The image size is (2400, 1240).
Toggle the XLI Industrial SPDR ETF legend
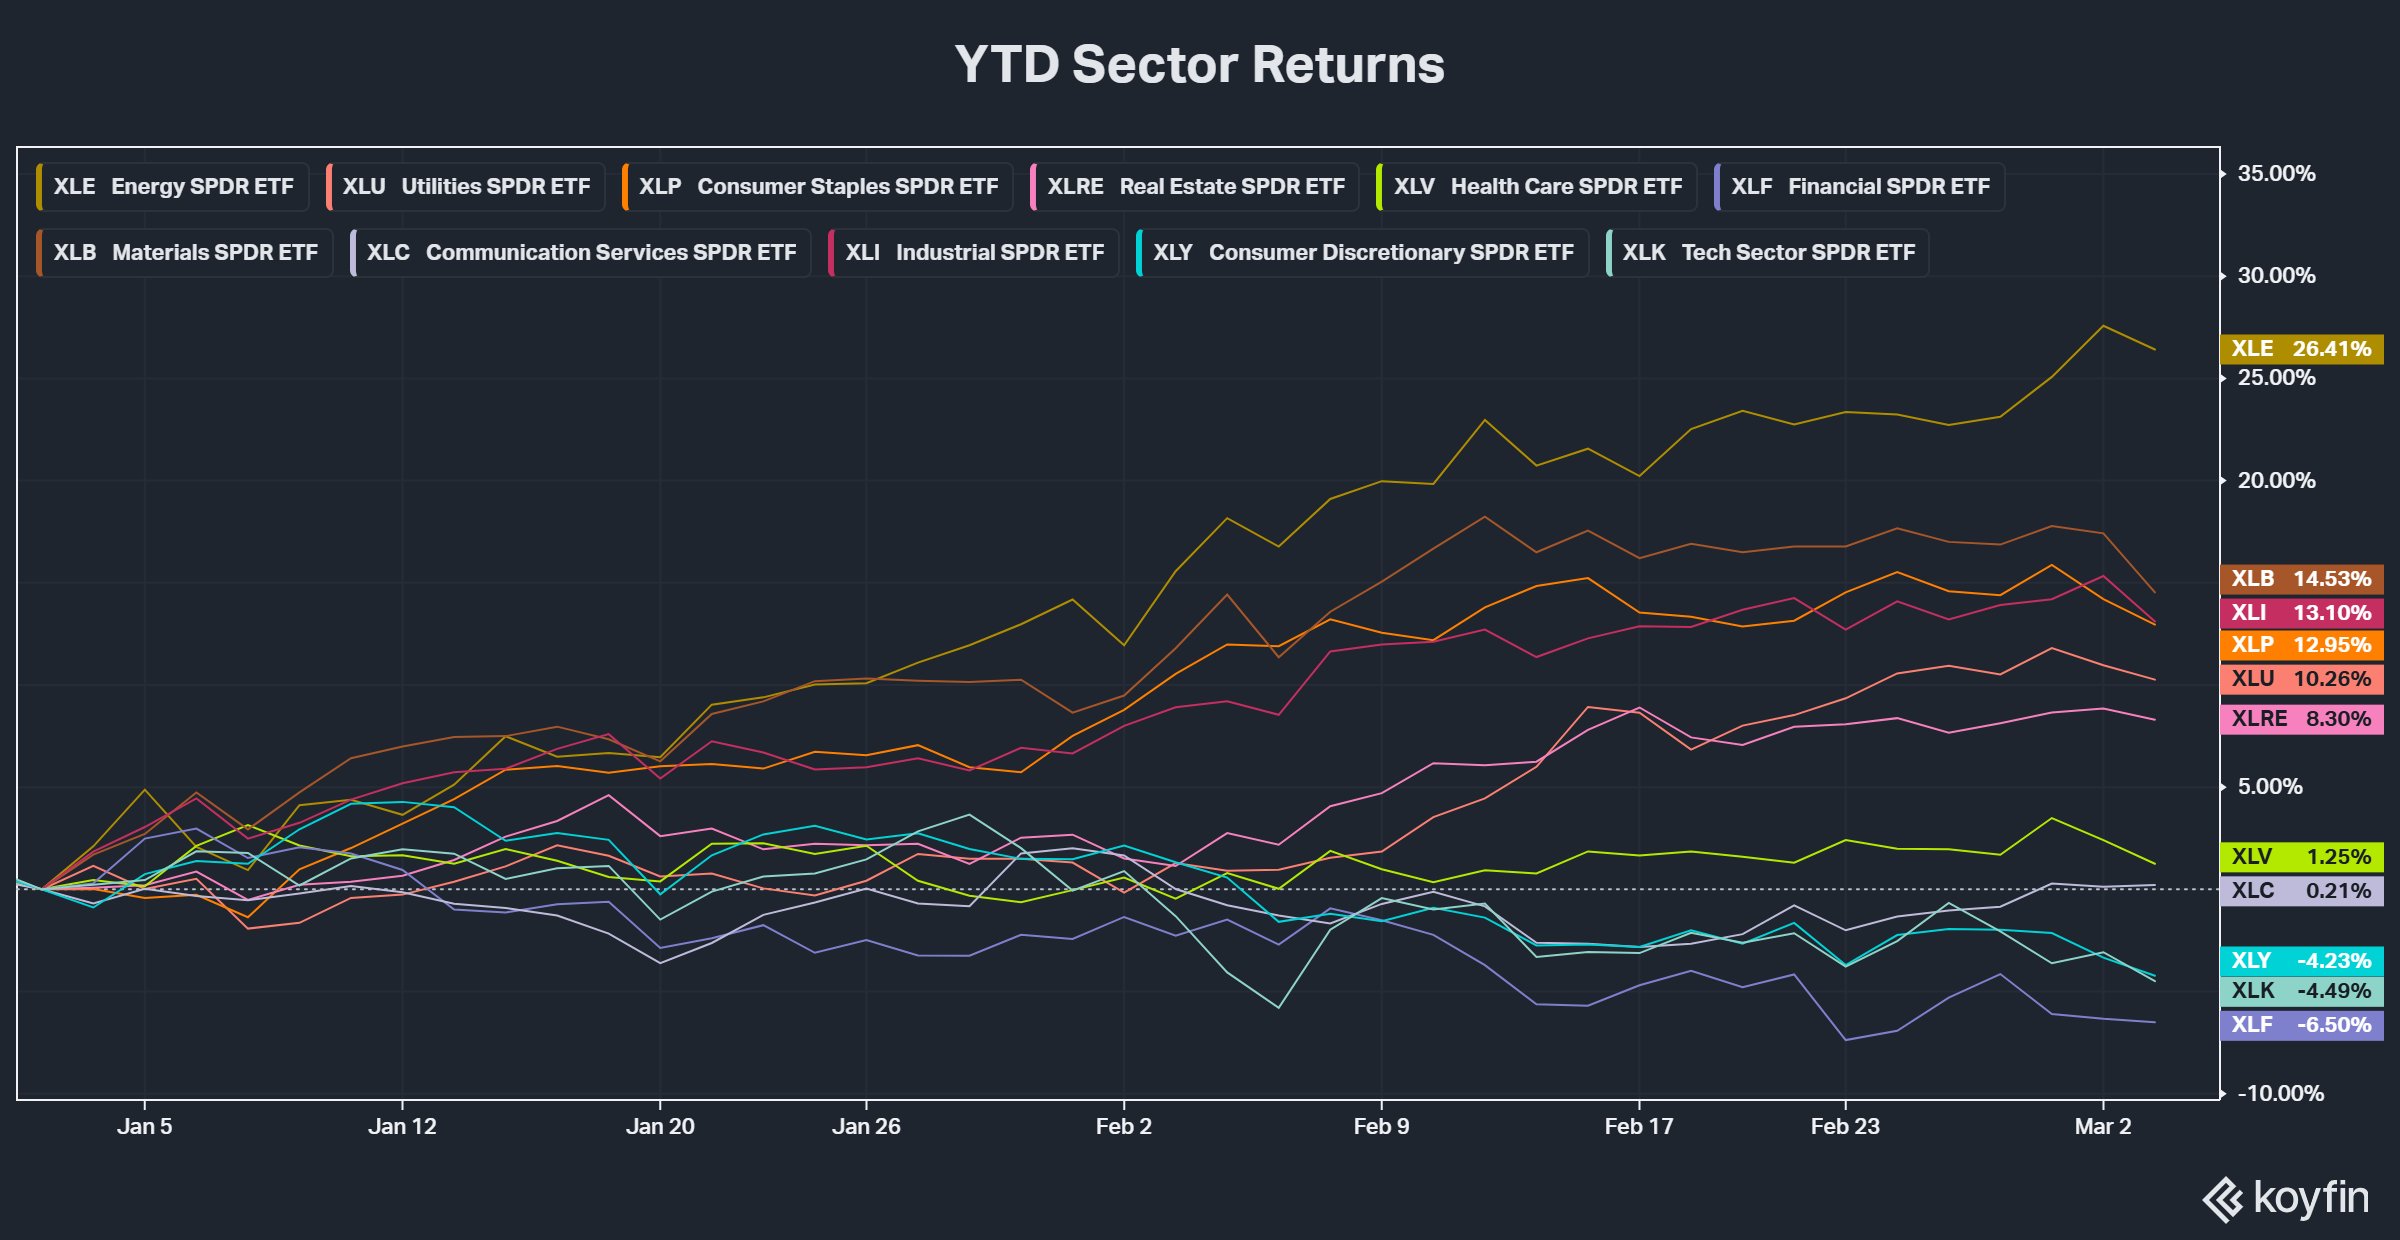click(x=973, y=253)
